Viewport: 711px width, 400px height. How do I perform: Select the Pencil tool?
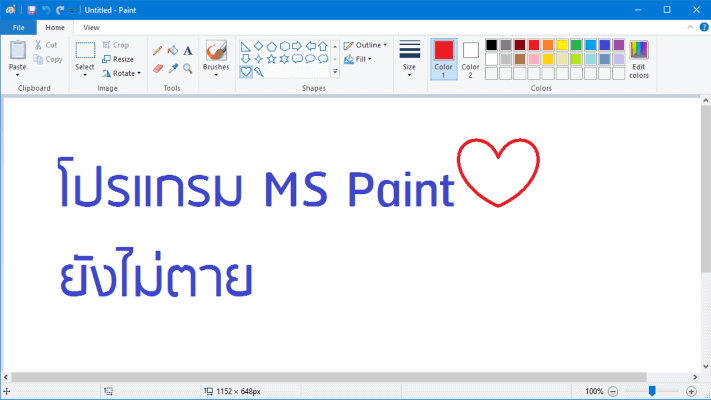tap(157, 49)
